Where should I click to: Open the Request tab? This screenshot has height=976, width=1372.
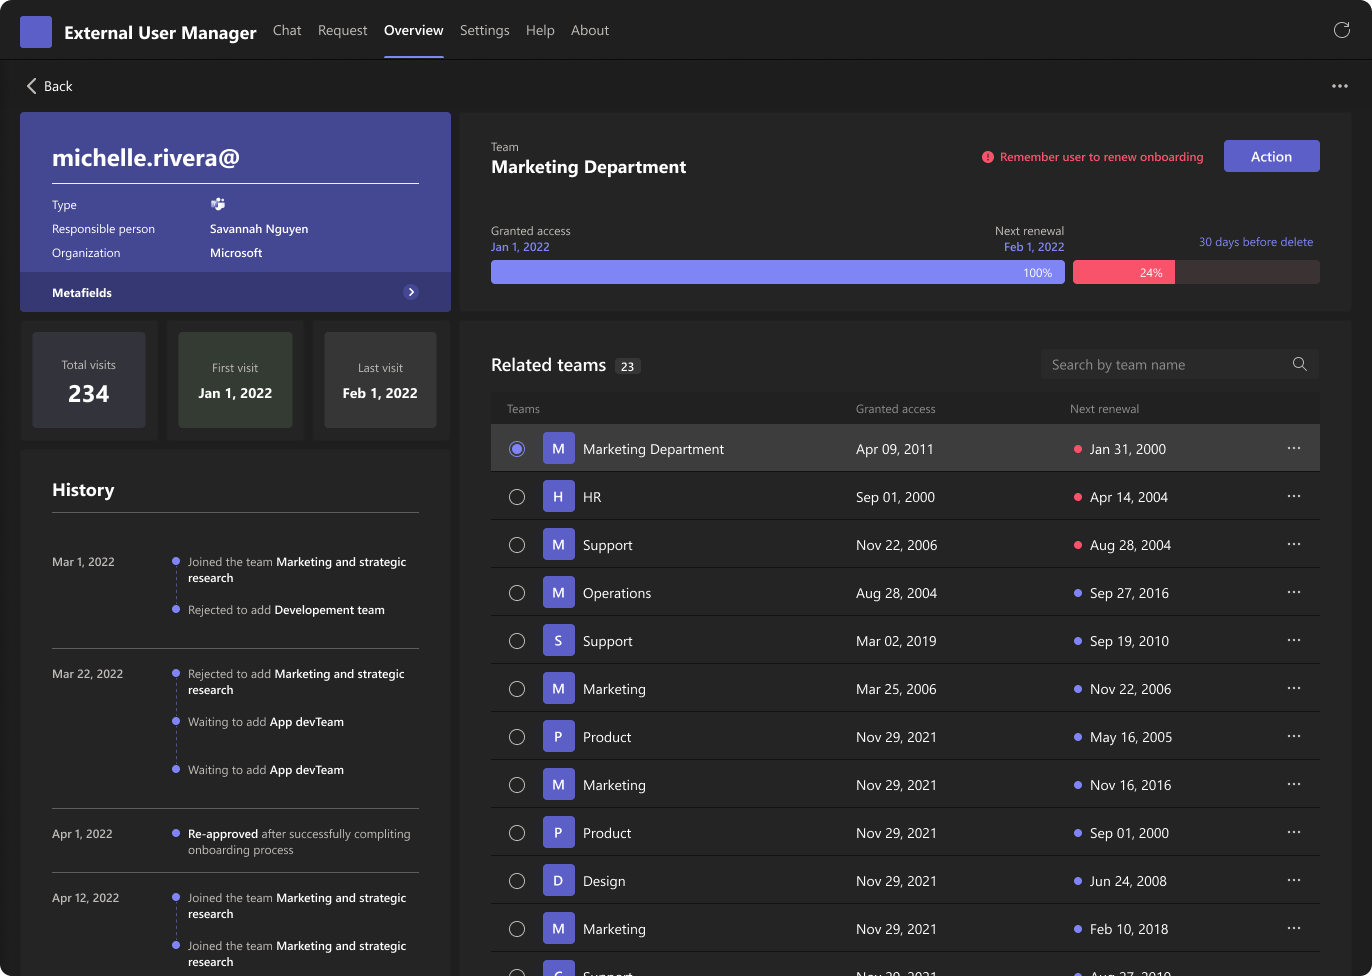pyautogui.click(x=342, y=30)
